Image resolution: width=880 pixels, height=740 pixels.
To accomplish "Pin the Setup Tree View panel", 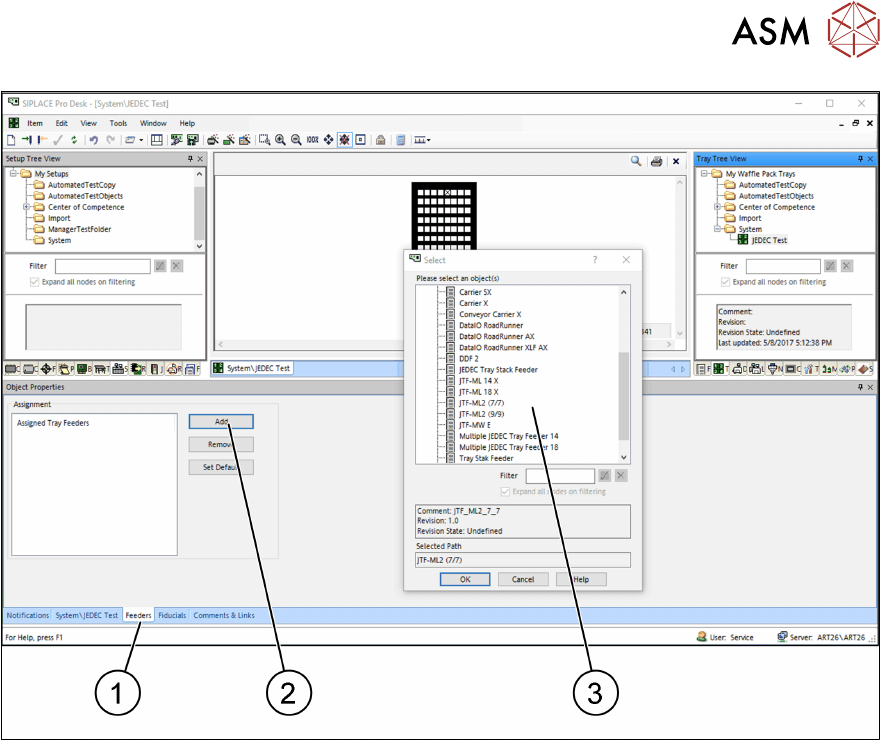I will tap(190, 159).
